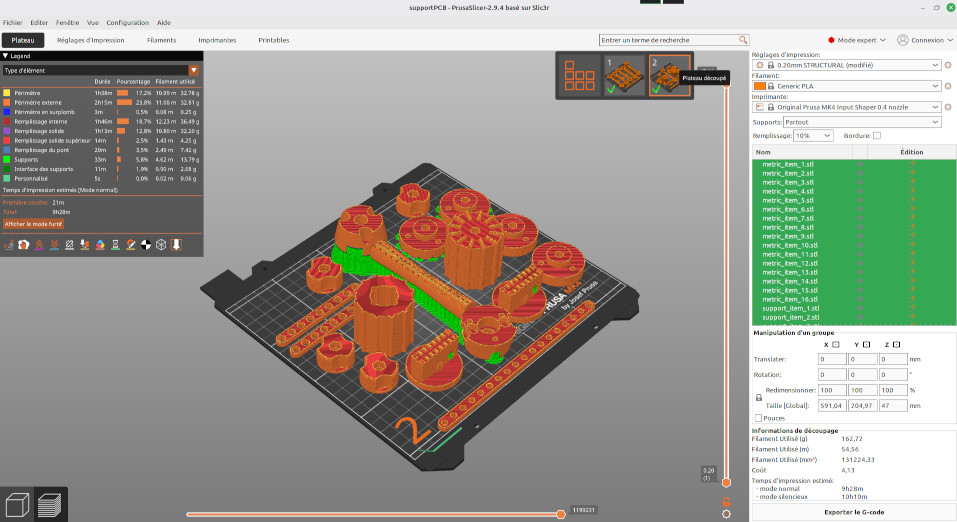Select bed 1 thumbnail
This screenshot has height=522, width=957.
pos(624,75)
